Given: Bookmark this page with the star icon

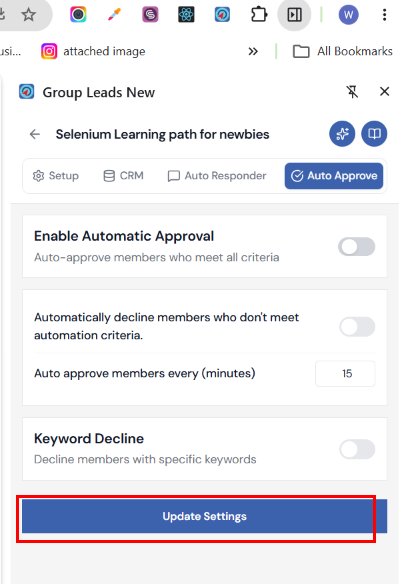Looking at the screenshot, I should 28,15.
